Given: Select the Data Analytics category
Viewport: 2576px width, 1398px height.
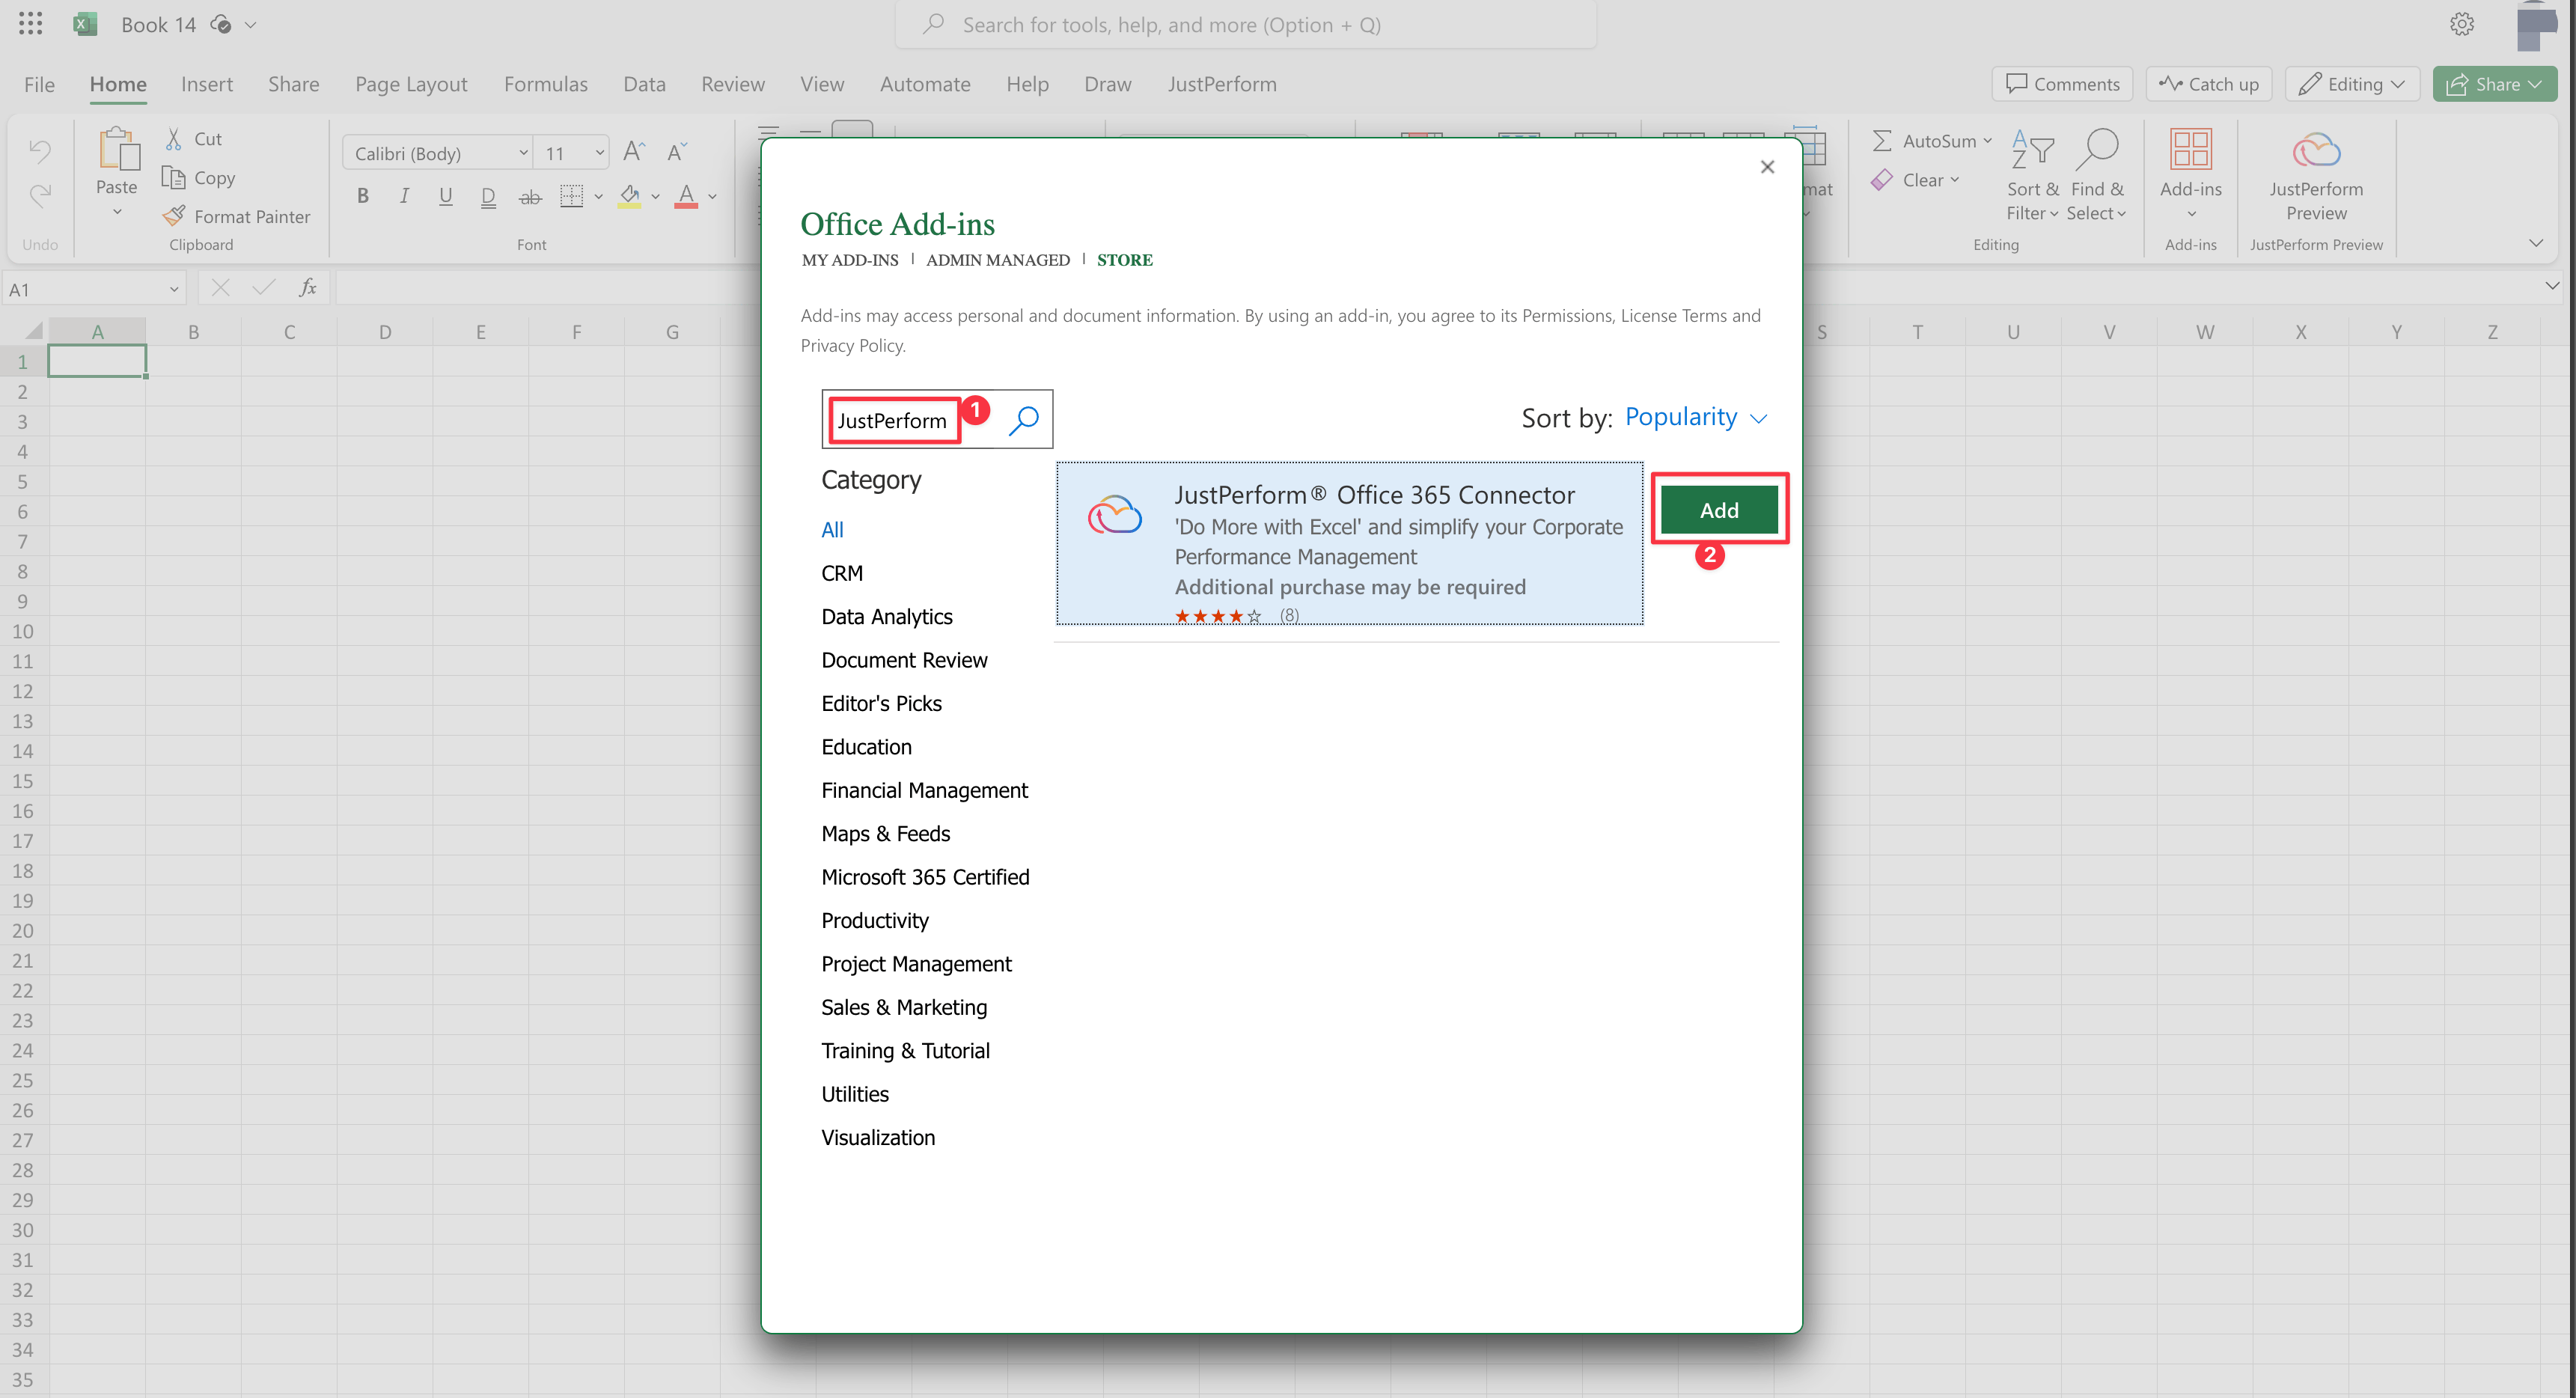Looking at the screenshot, I should pyautogui.click(x=886, y=616).
